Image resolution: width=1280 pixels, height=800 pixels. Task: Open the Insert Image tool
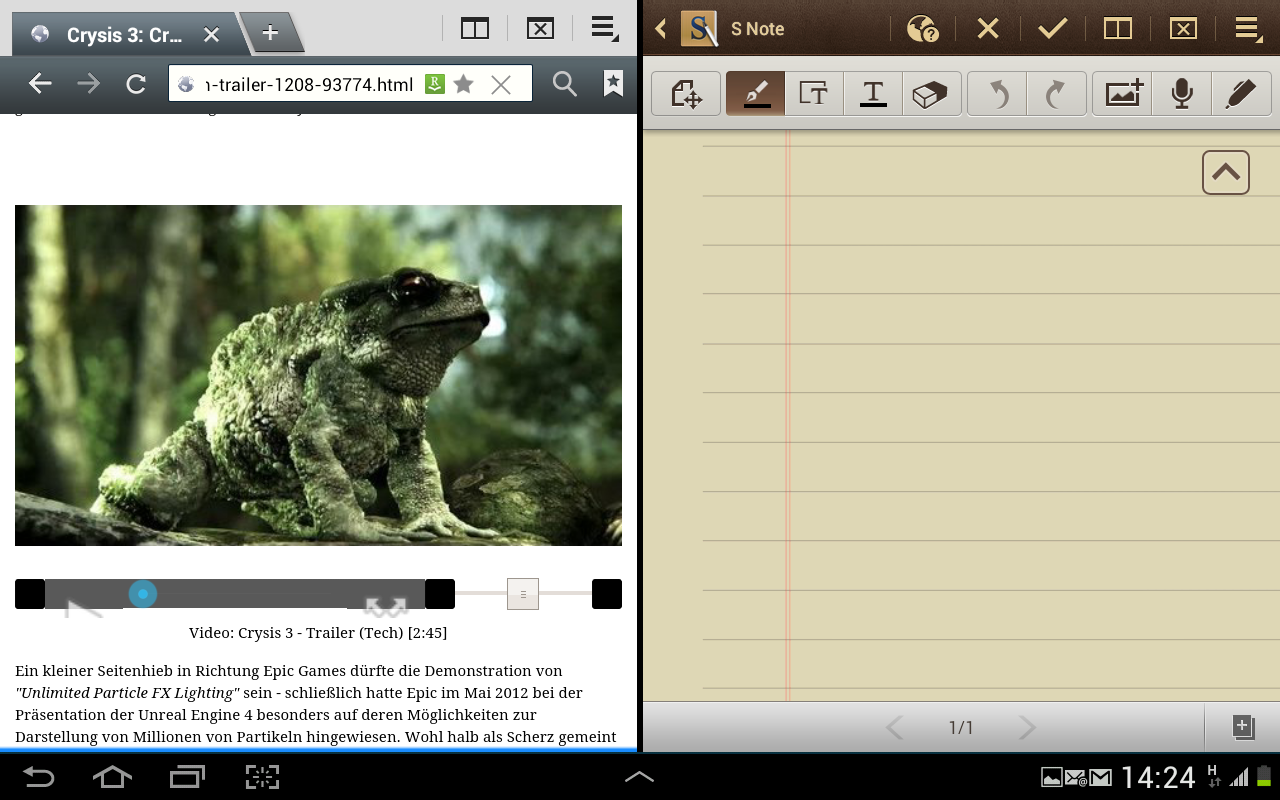(x=1121, y=93)
